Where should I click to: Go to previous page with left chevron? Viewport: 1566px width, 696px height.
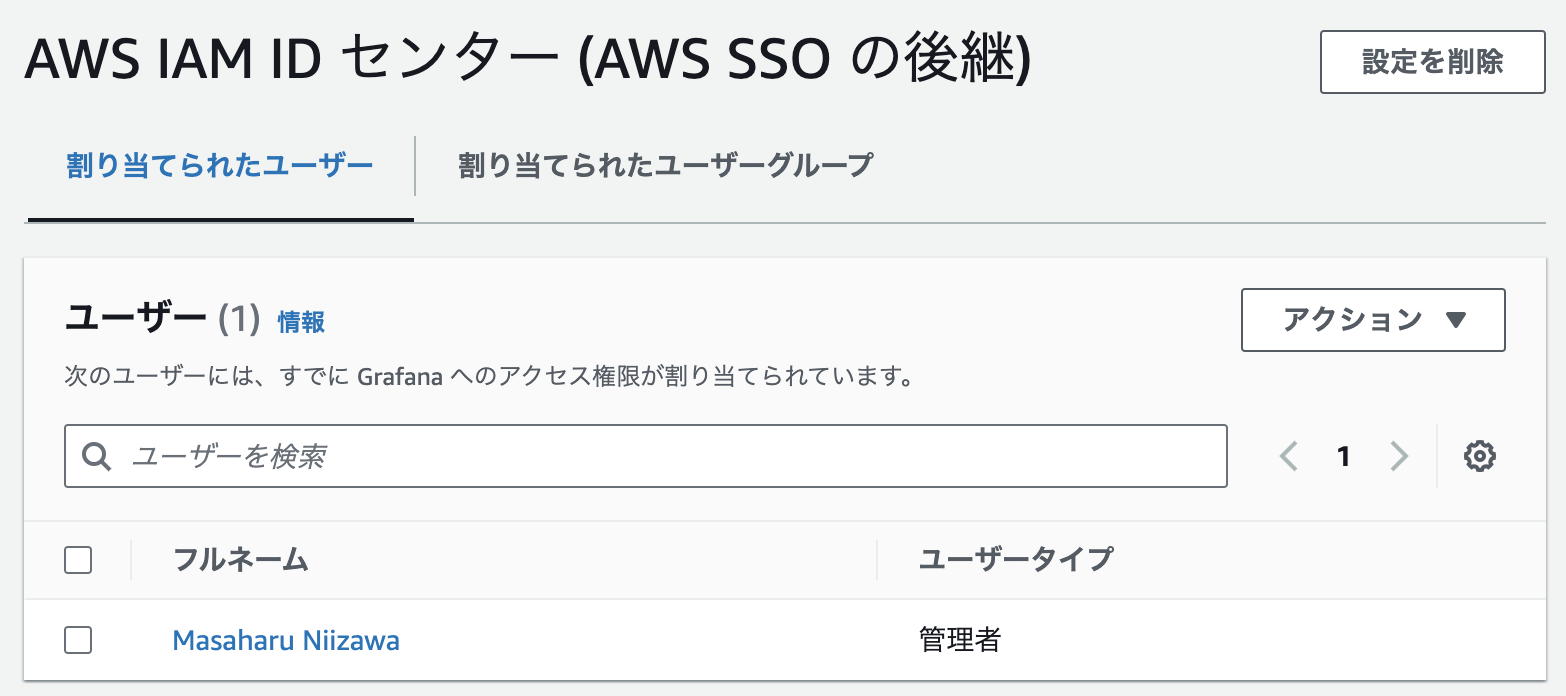(1289, 457)
